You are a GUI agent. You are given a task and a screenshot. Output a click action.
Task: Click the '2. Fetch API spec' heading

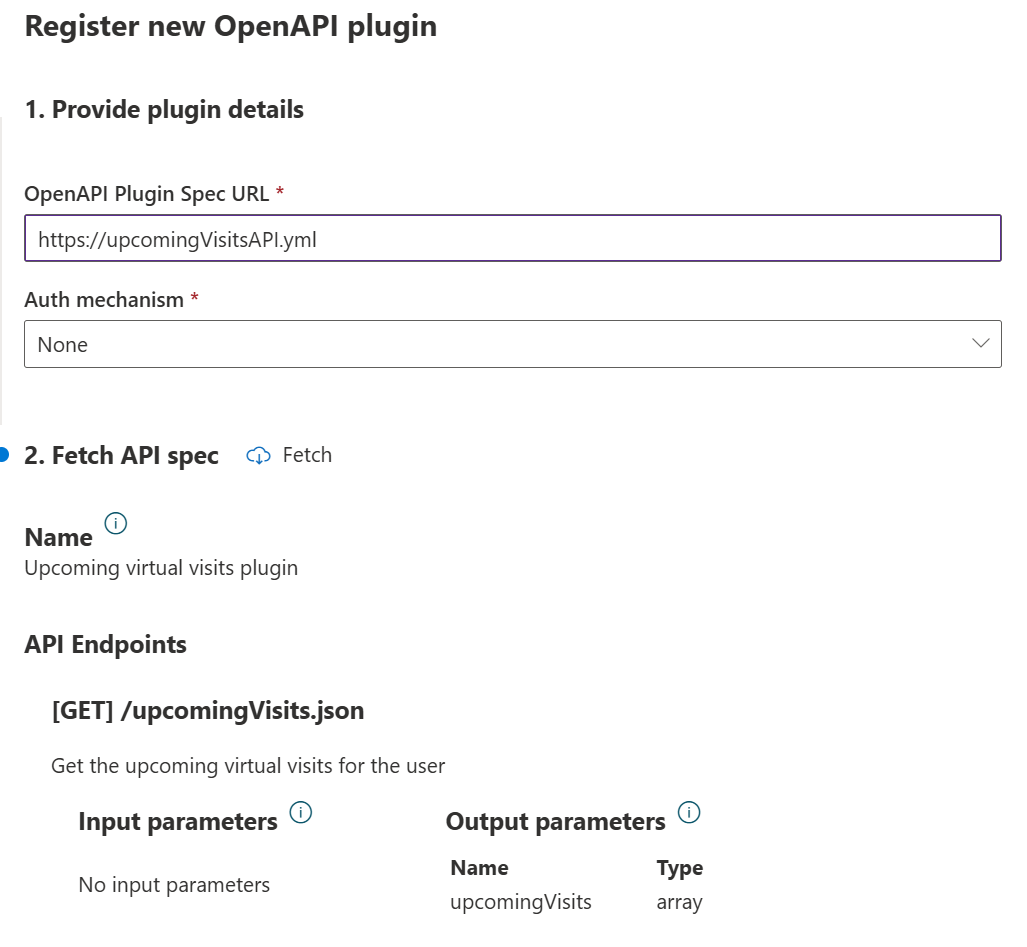pyautogui.click(x=121, y=456)
